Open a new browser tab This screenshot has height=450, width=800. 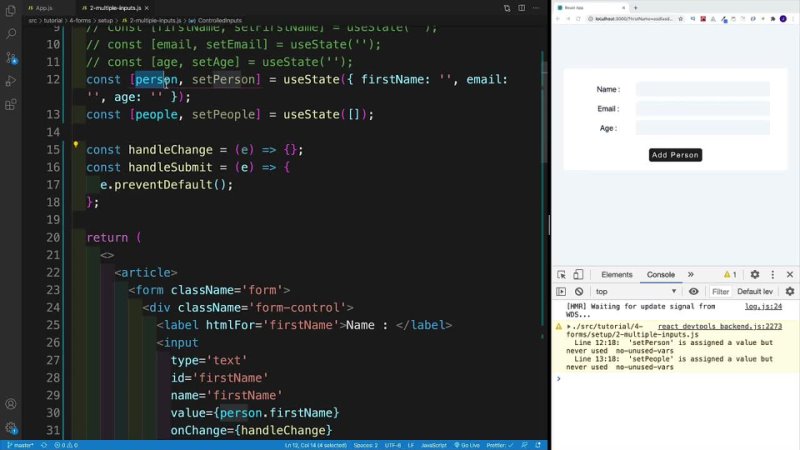pos(636,8)
